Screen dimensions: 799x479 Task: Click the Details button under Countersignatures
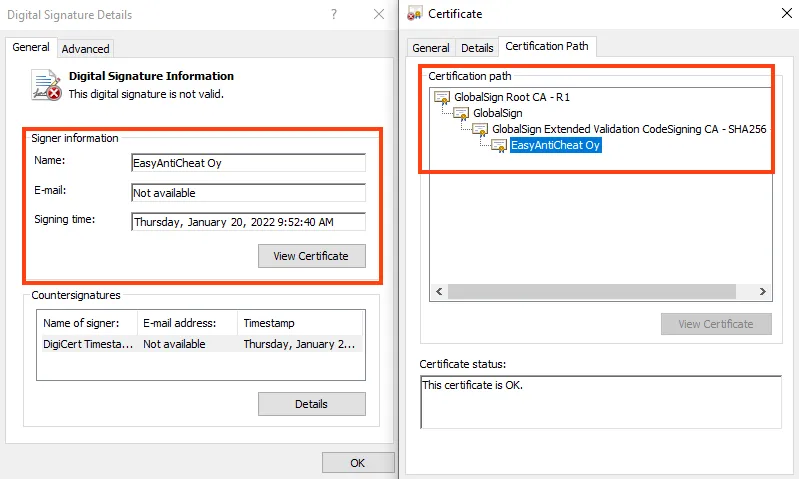[311, 404]
